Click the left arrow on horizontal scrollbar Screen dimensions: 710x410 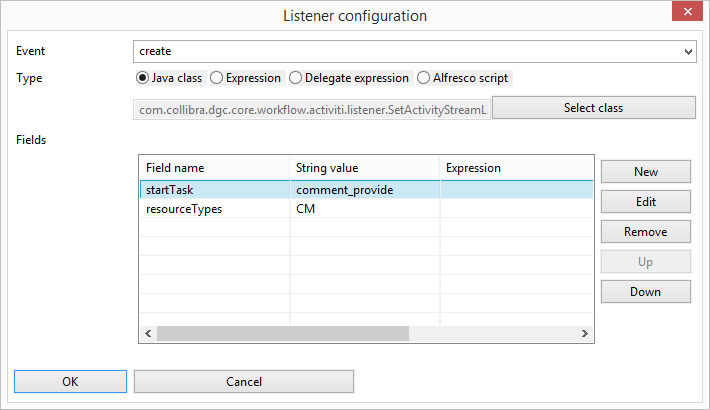(x=148, y=333)
